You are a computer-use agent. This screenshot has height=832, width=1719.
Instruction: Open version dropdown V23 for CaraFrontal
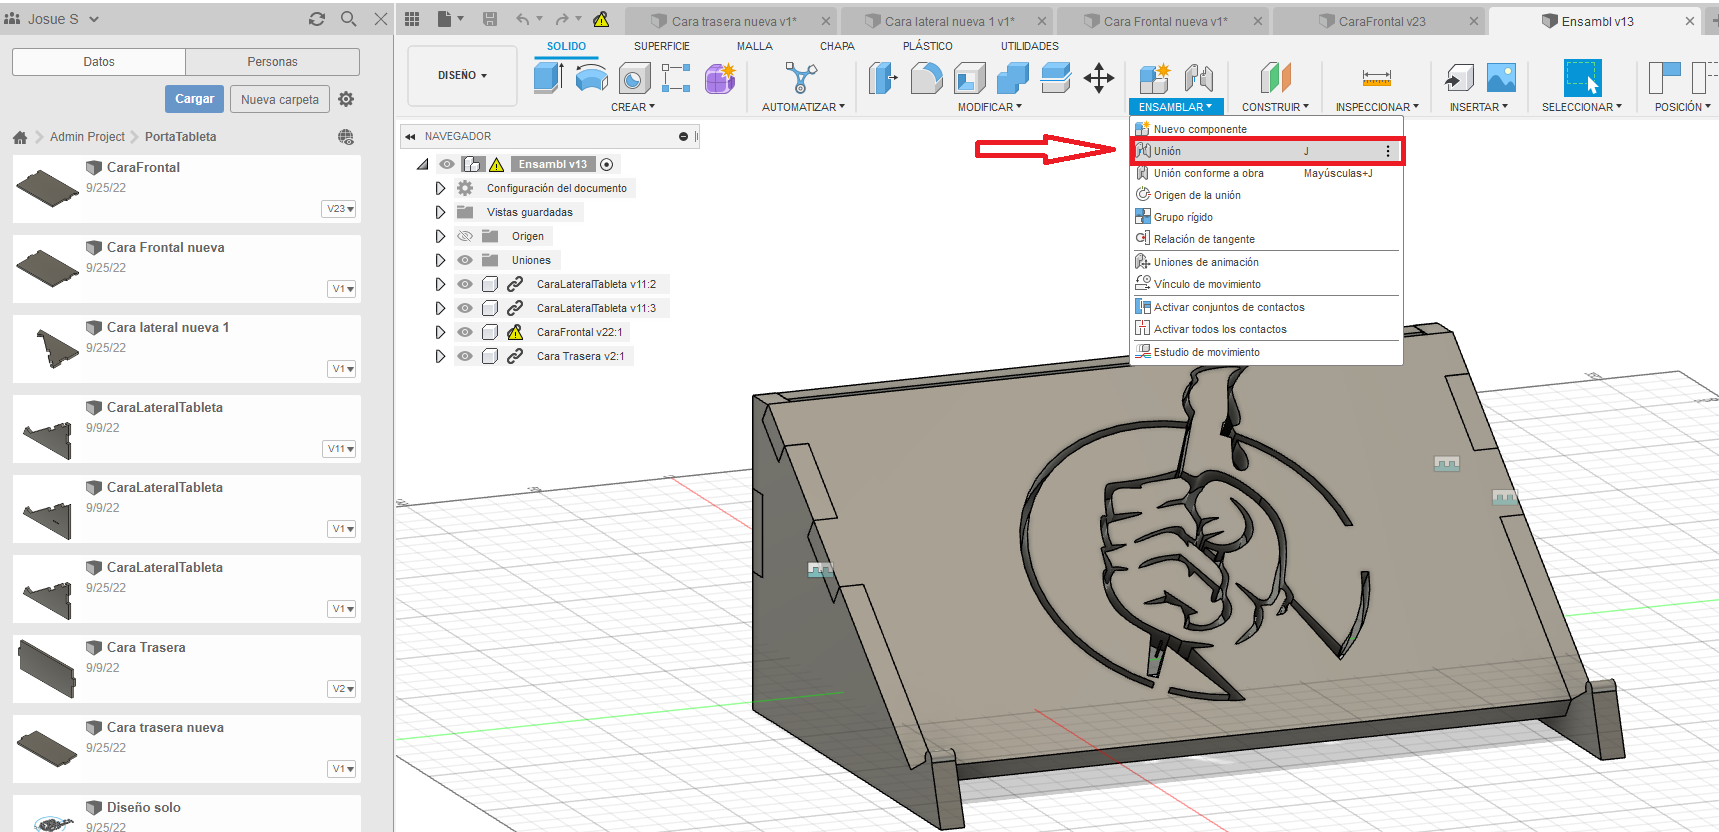(340, 209)
